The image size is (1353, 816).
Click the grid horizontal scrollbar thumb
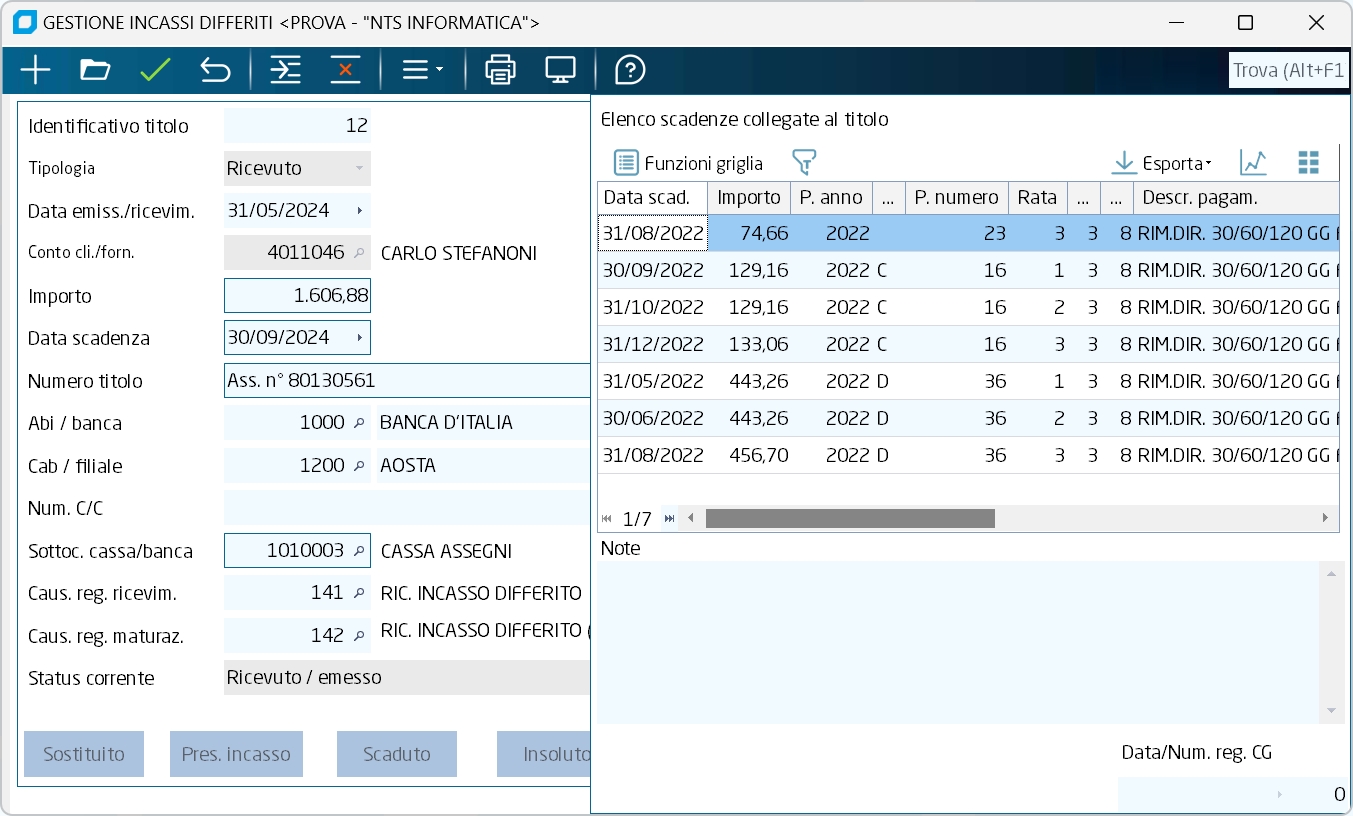point(850,518)
